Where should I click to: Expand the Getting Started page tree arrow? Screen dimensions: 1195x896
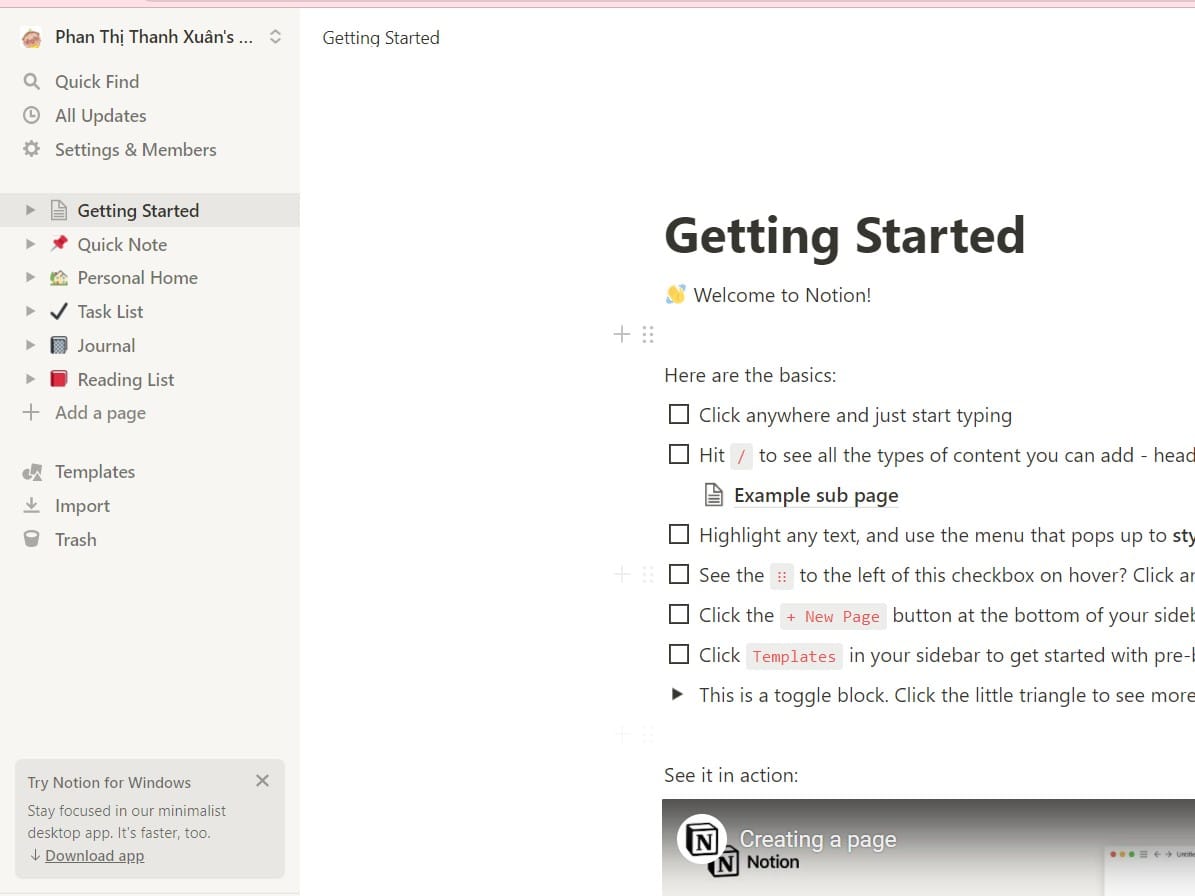pos(30,210)
